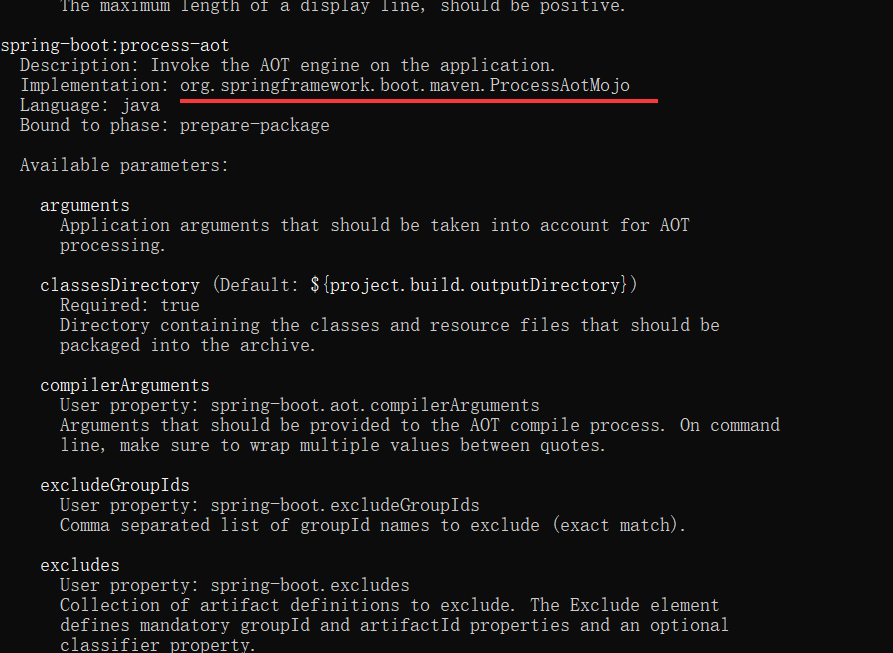Screen dimensions: 893x653
Task: Click the 'maximum length of a display line' text
Action: [263, 7]
